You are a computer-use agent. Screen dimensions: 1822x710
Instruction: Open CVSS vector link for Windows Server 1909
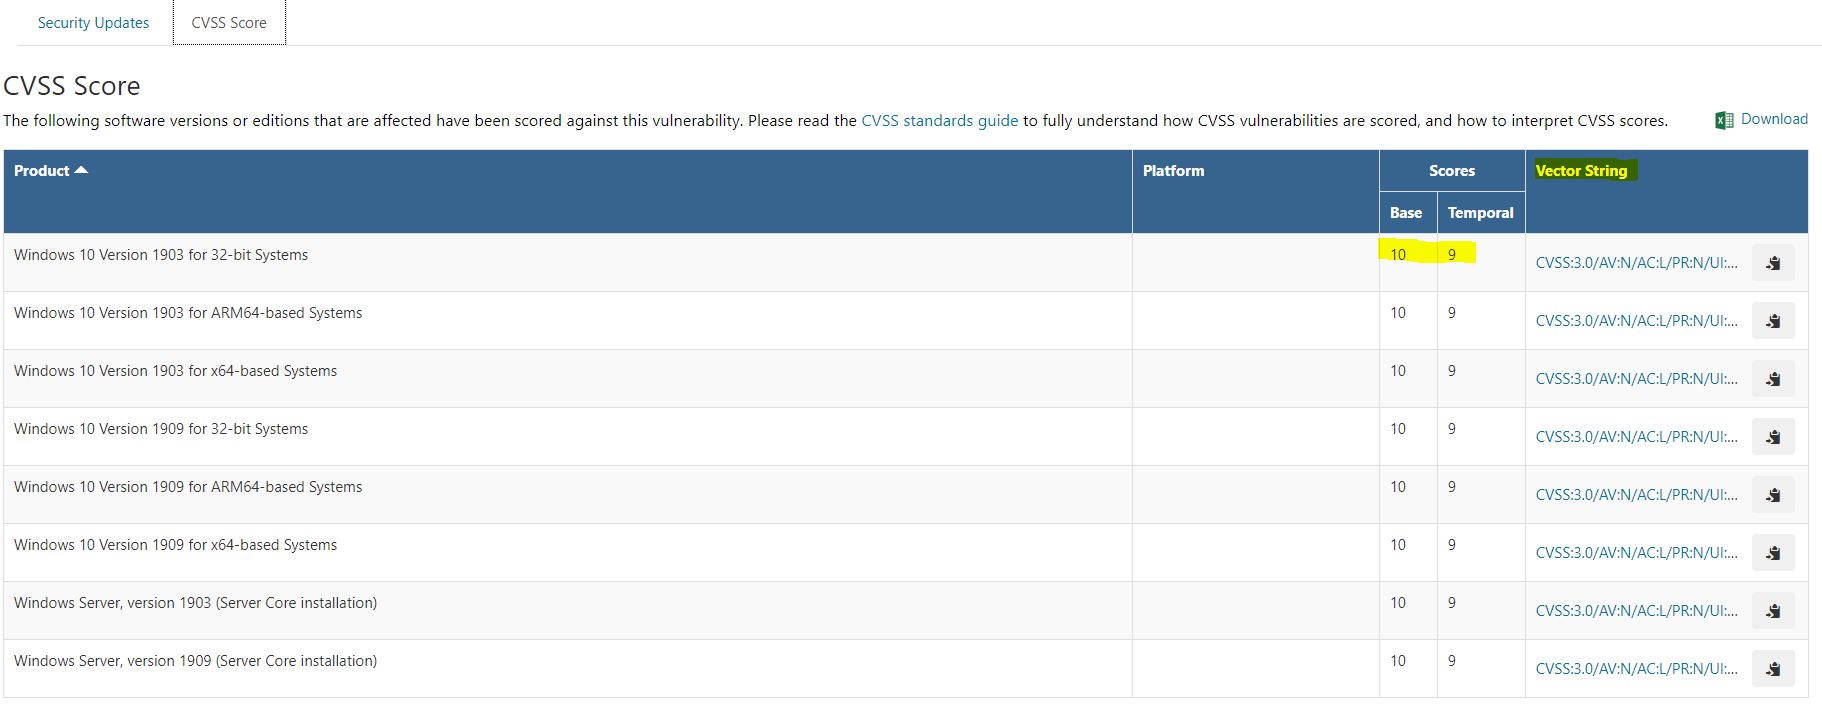pos(1636,669)
